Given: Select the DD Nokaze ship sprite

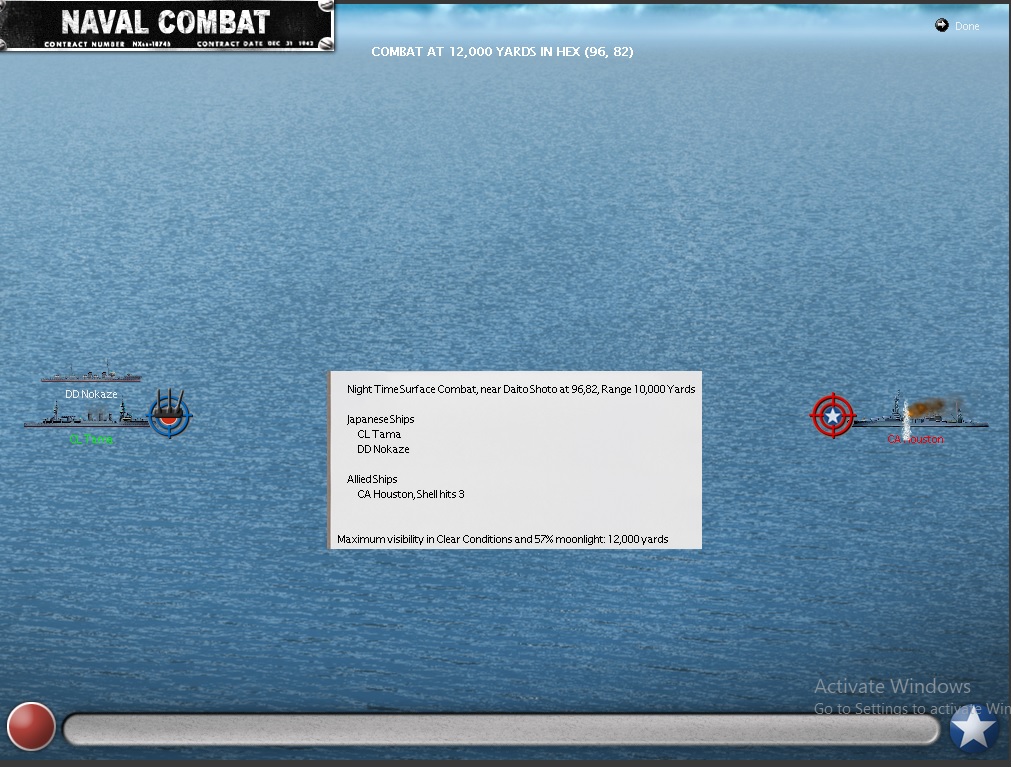Looking at the screenshot, I should click(90, 373).
